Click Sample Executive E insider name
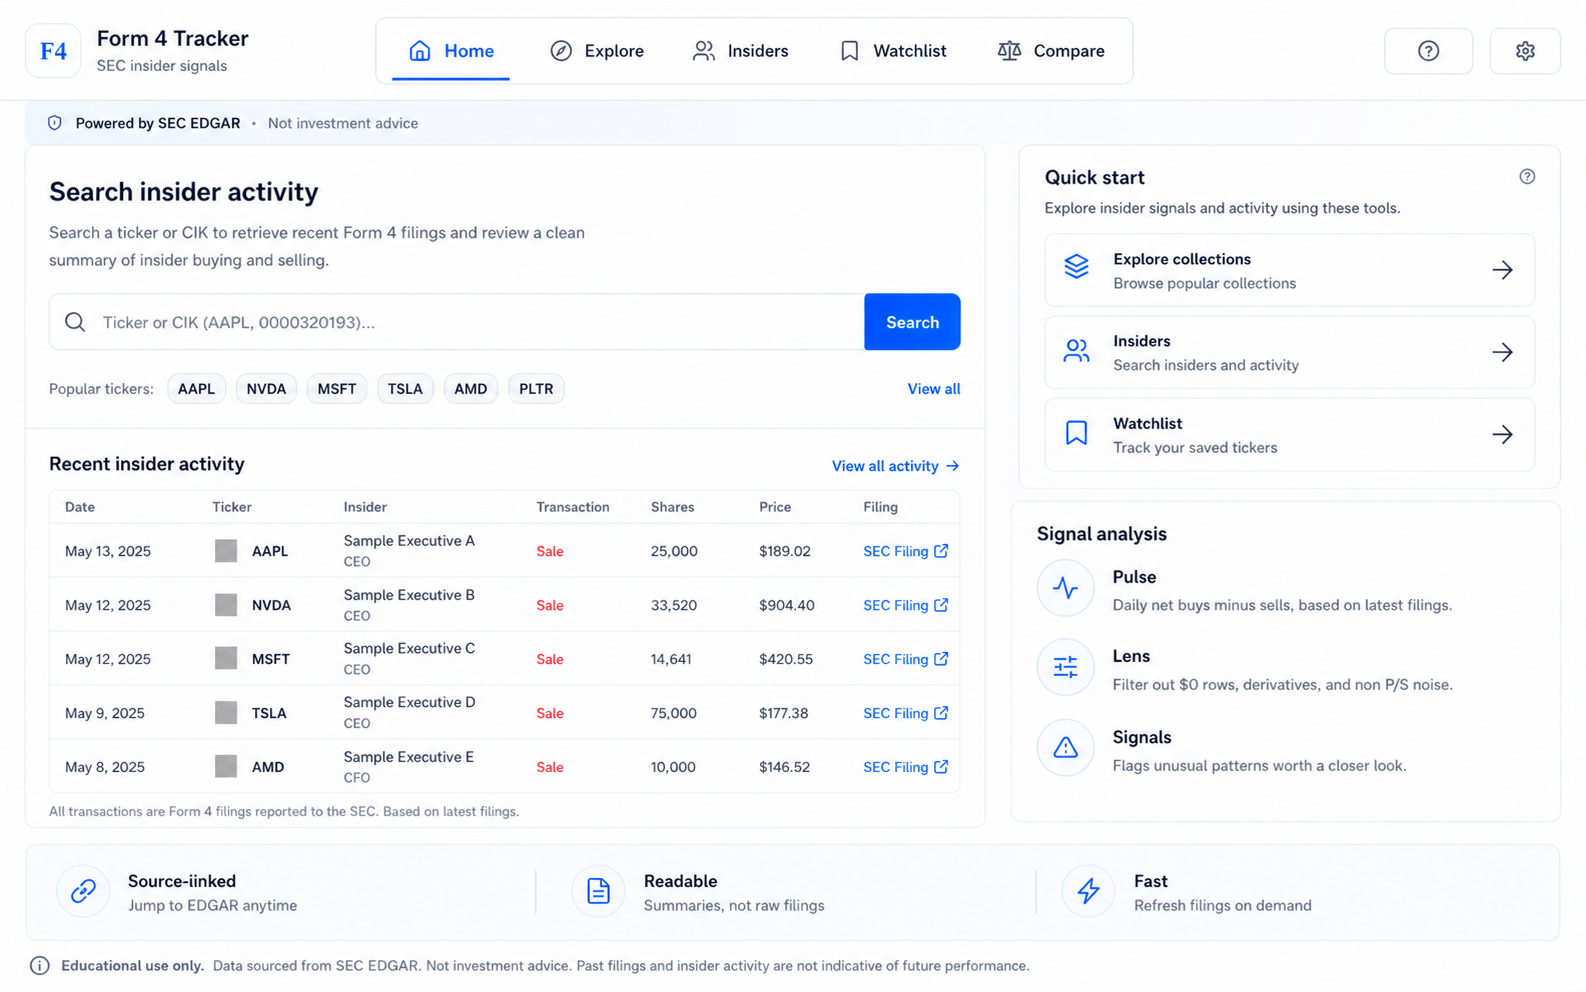The height and width of the screenshot is (992, 1586). [x=408, y=757]
